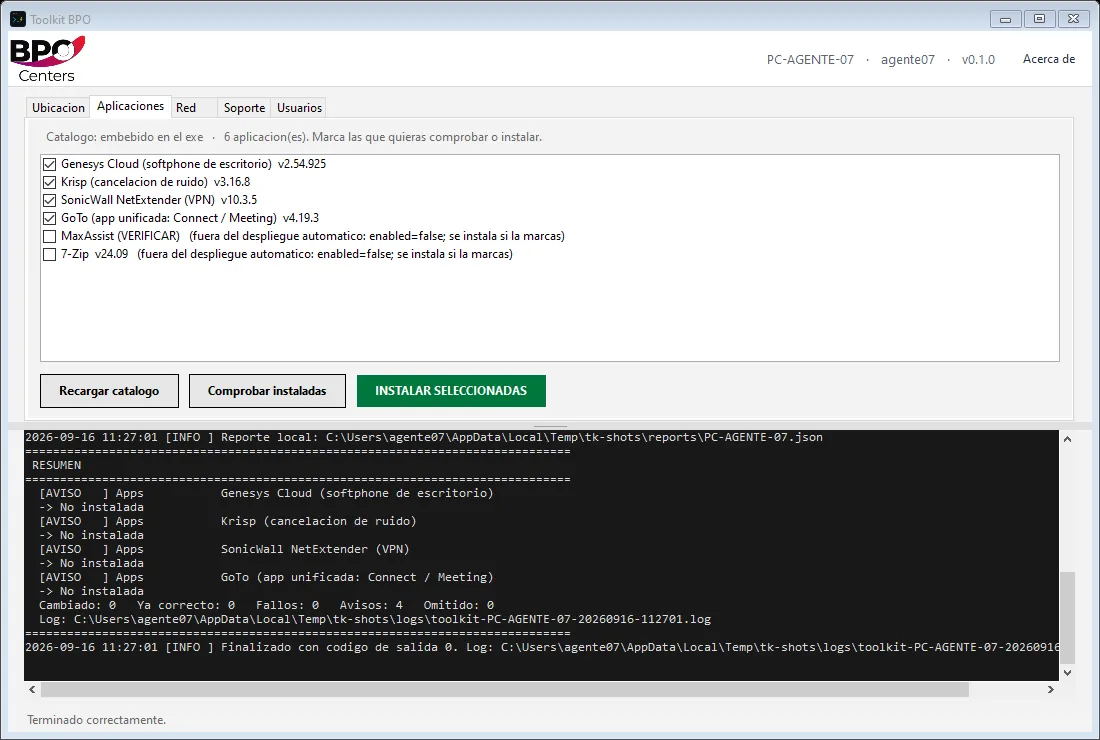This screenshot has height=740, width=1100.
Task: Go to the Soporte tab
Action: (x=244, y=107)
